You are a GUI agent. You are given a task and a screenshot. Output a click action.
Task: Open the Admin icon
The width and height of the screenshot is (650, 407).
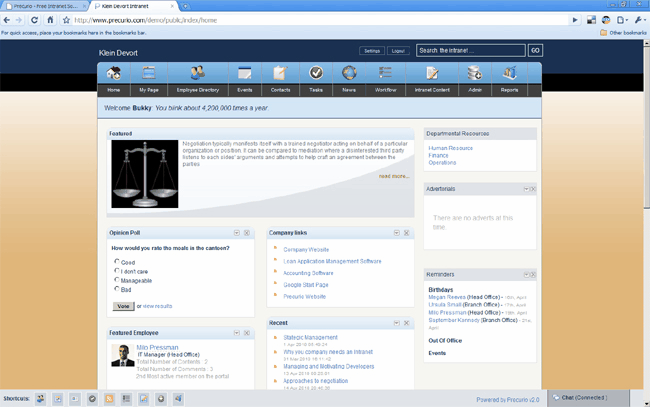click(475, 73)
